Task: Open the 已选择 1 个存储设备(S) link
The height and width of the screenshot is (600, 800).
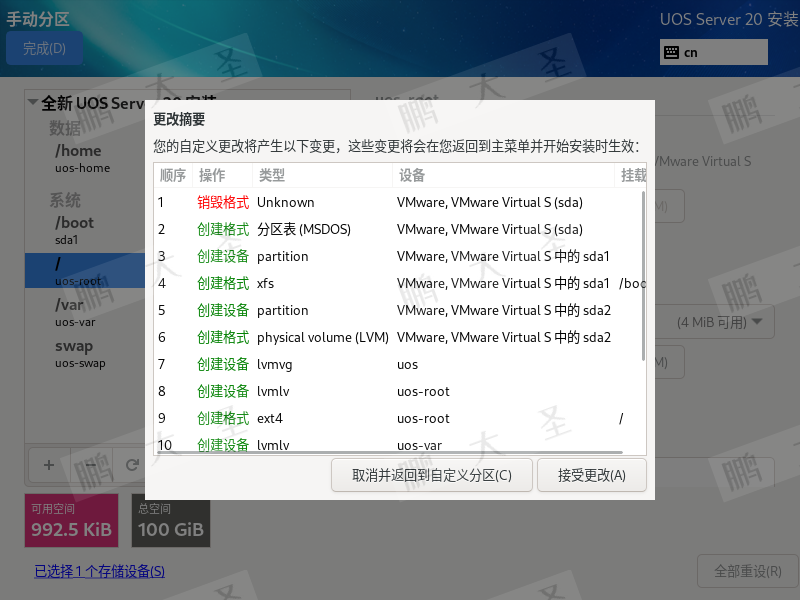Action: tap(99, 571)
